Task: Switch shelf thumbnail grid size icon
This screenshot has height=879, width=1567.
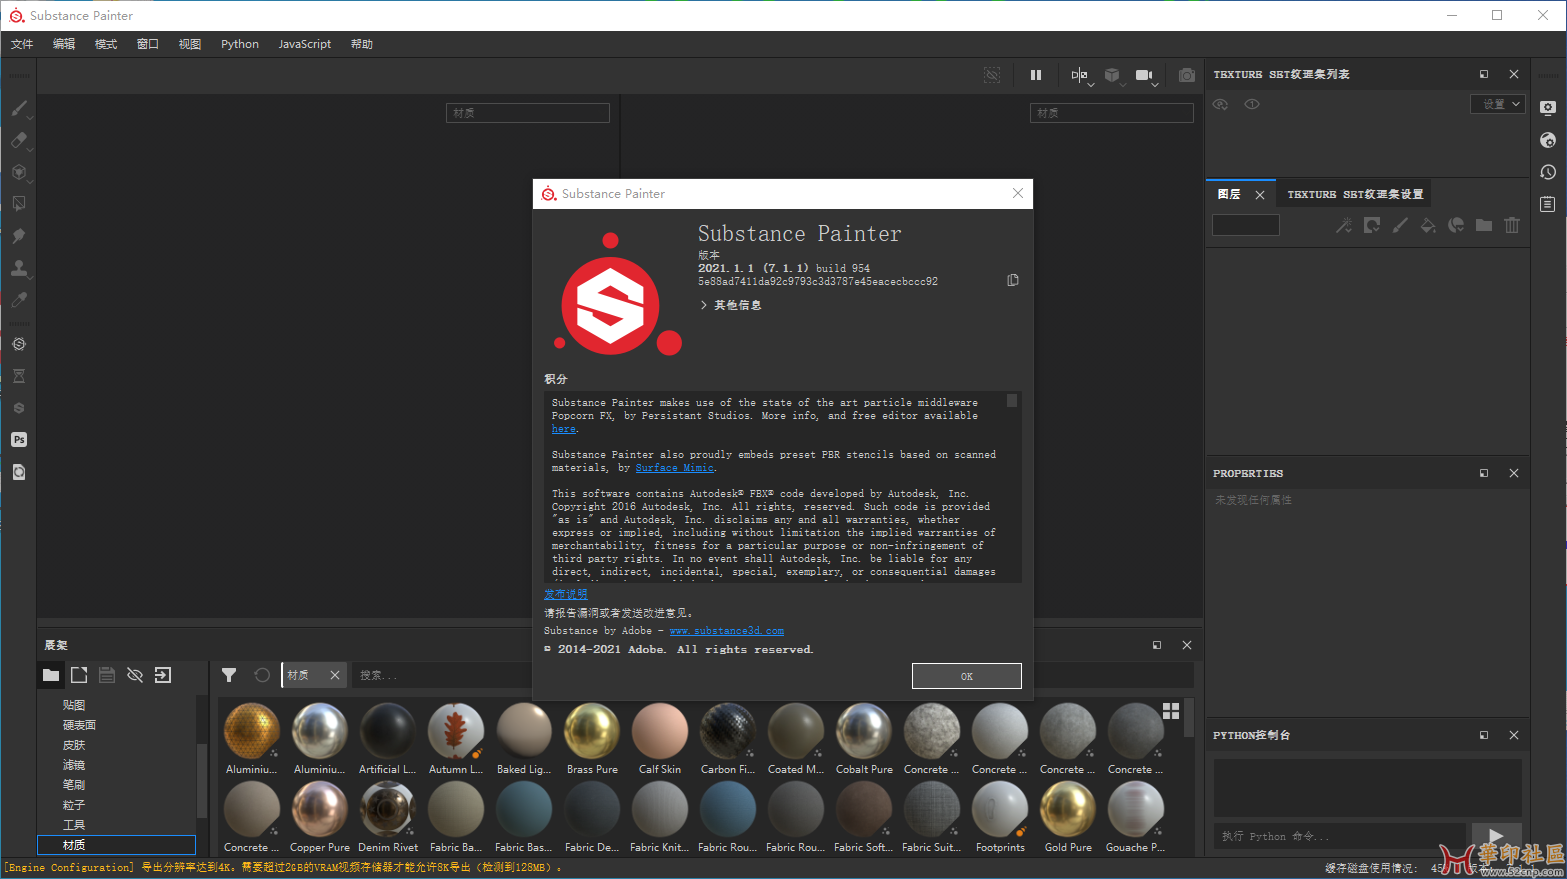Action: coord(1171,710)
